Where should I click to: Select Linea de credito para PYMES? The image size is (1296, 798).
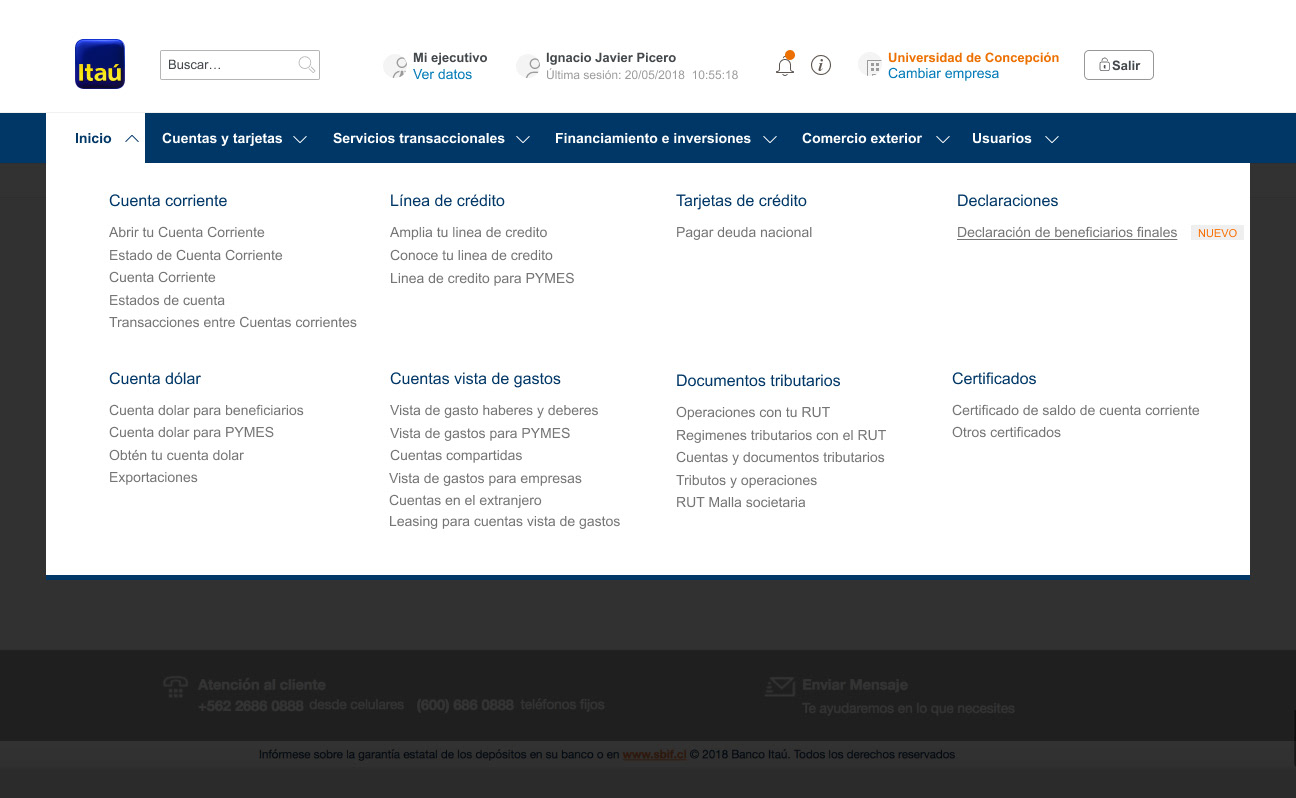coord(482,278)
